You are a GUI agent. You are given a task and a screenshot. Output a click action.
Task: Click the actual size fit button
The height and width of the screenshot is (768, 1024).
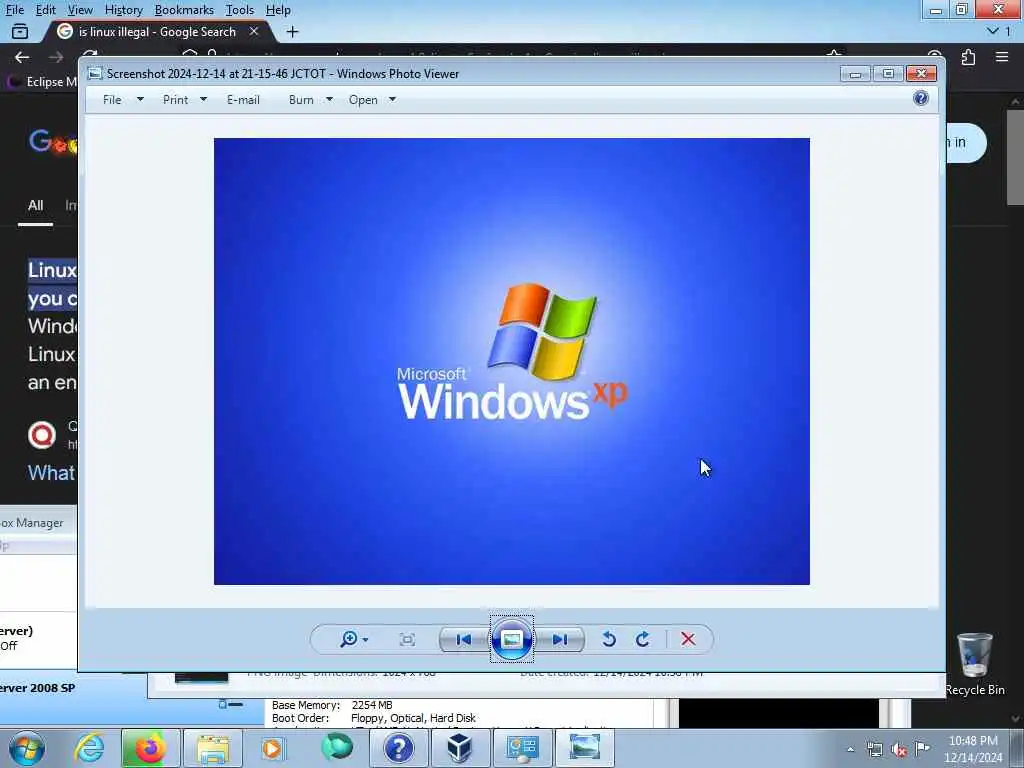click(x=407, y=639)
